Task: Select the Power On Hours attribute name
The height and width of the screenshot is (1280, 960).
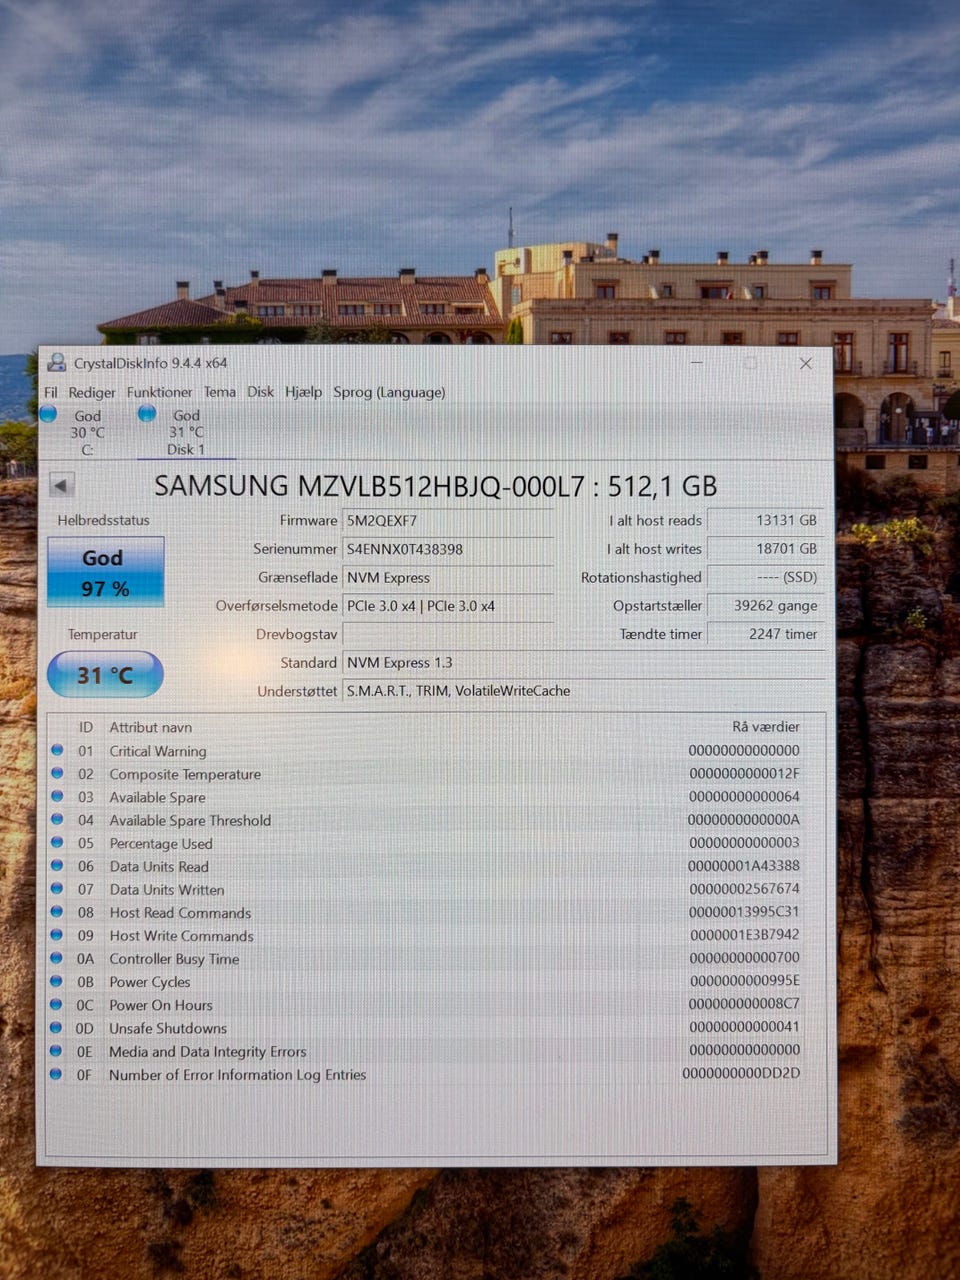Action: click(161, 1005)
